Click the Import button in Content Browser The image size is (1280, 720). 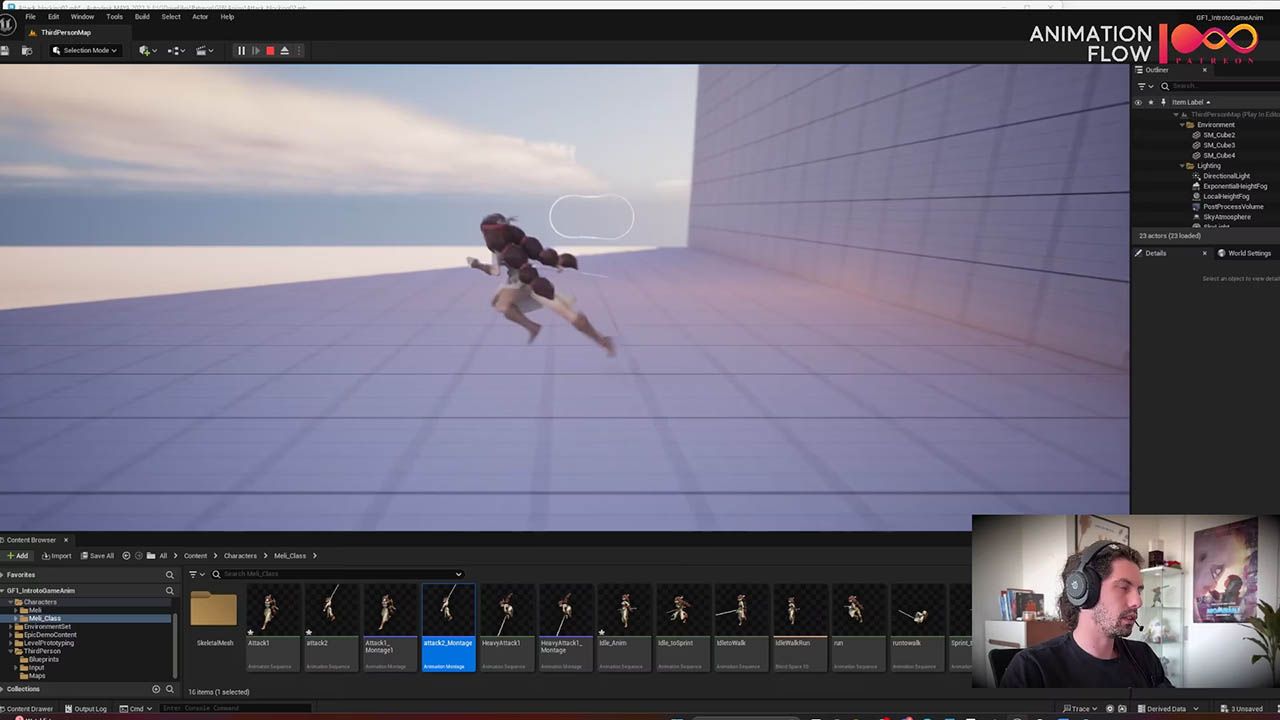click(x=57, y=556)
